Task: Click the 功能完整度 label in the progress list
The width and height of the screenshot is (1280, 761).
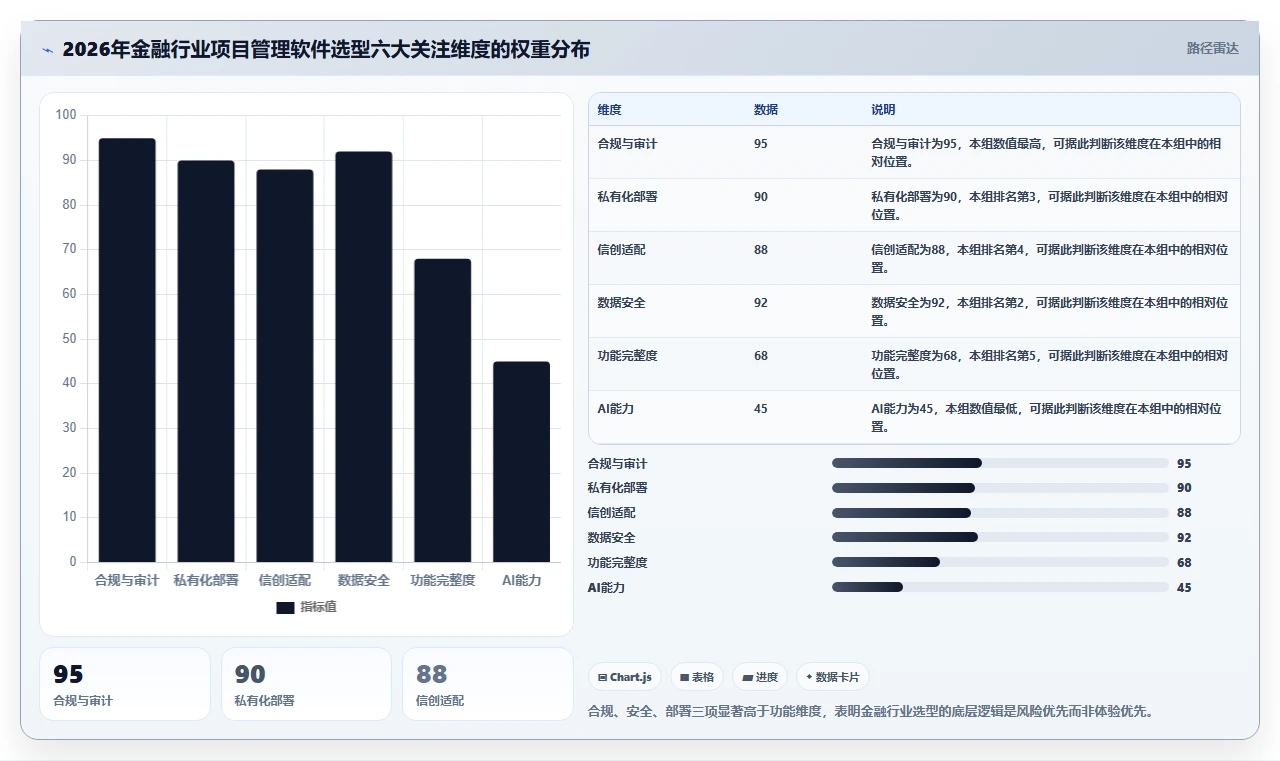Action: [x=618, y=563]
